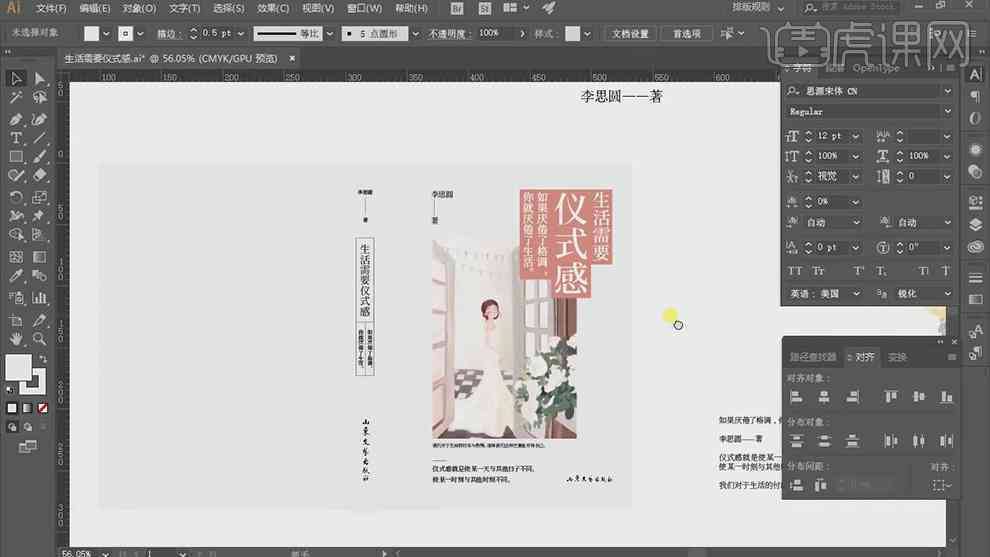
Task: Set color mode to None (red slash)
Action: click(42, 408)
